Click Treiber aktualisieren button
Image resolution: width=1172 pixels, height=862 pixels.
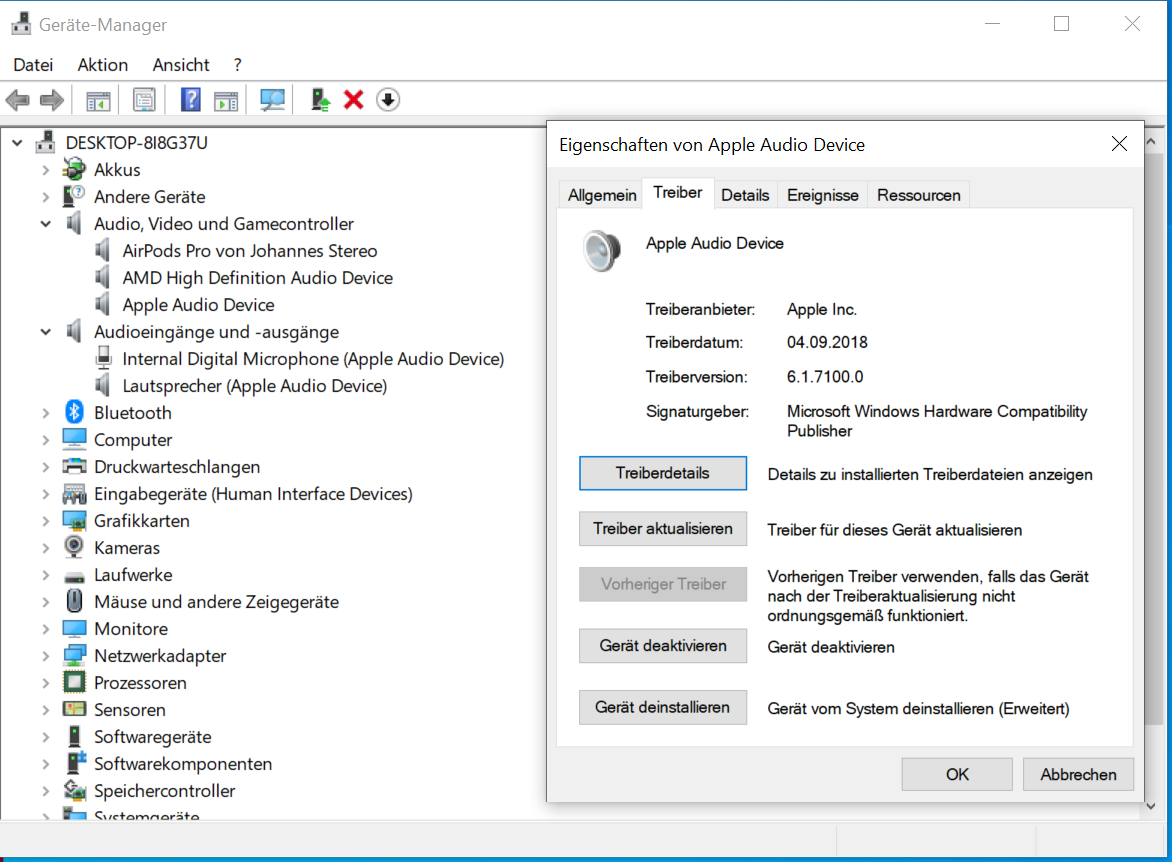(662, 529)
